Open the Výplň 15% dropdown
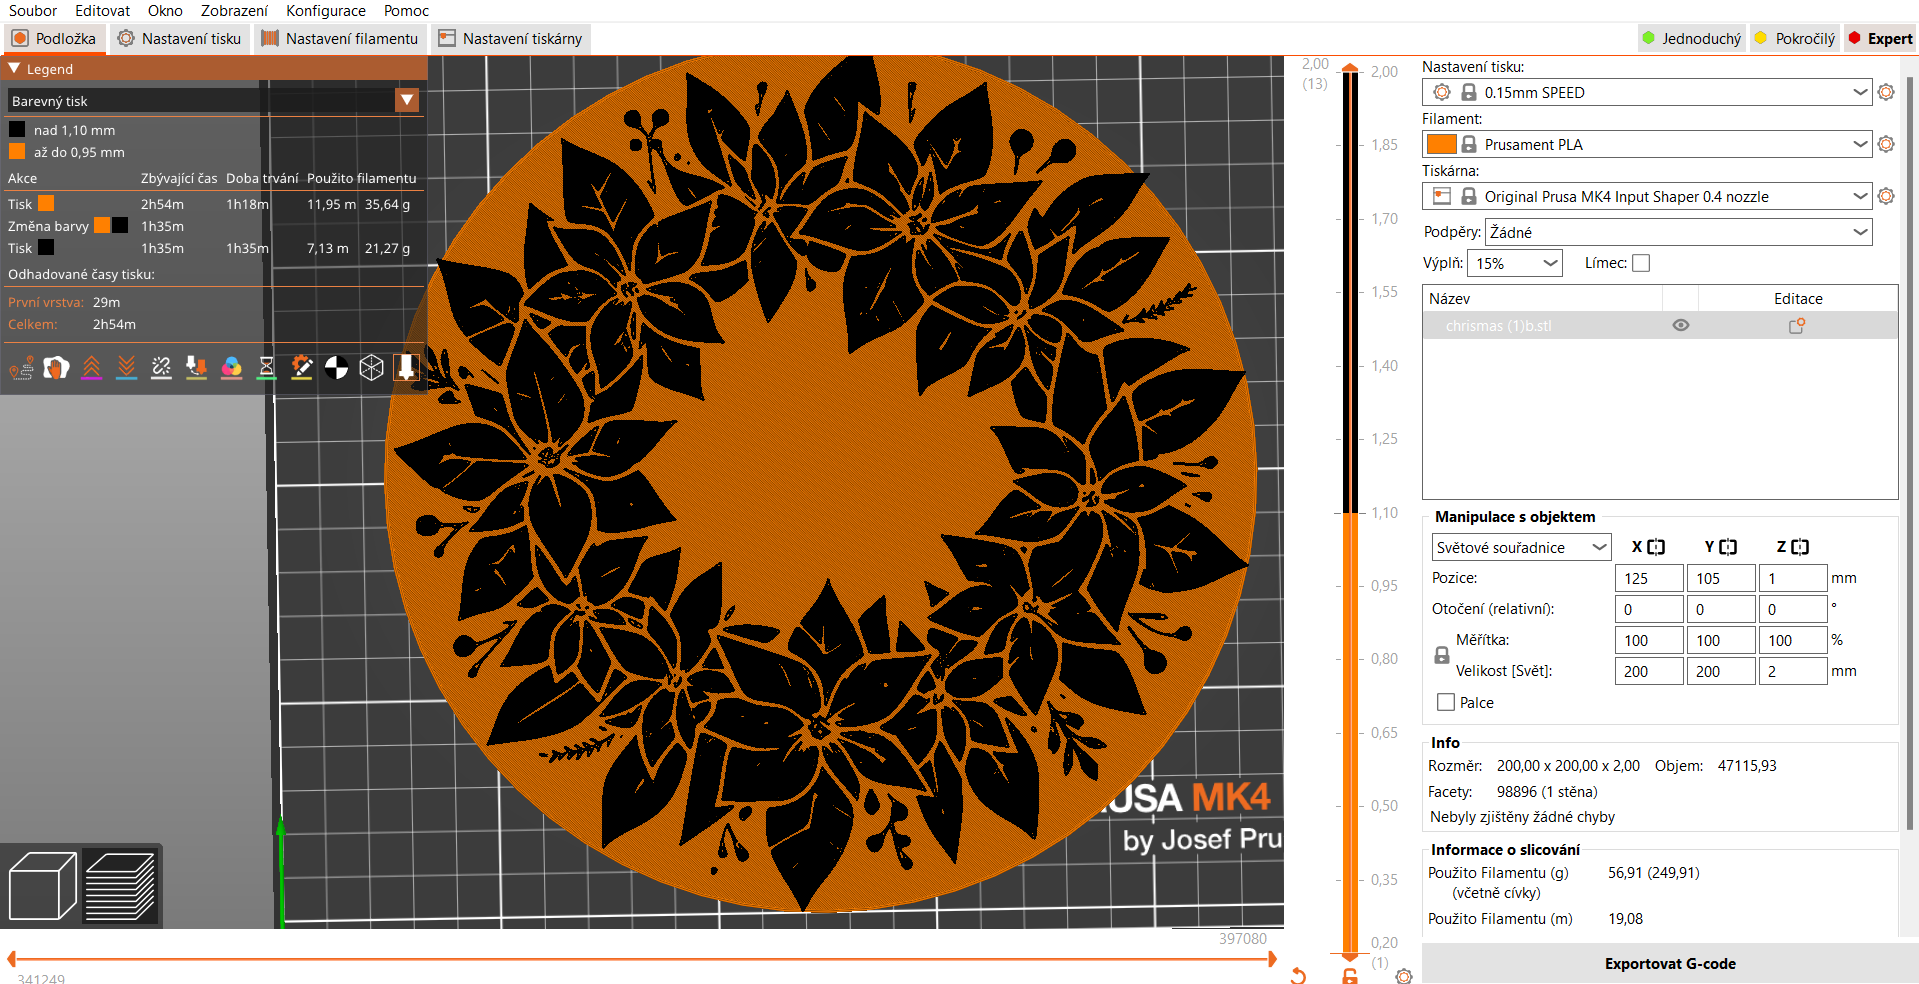 1515,263
